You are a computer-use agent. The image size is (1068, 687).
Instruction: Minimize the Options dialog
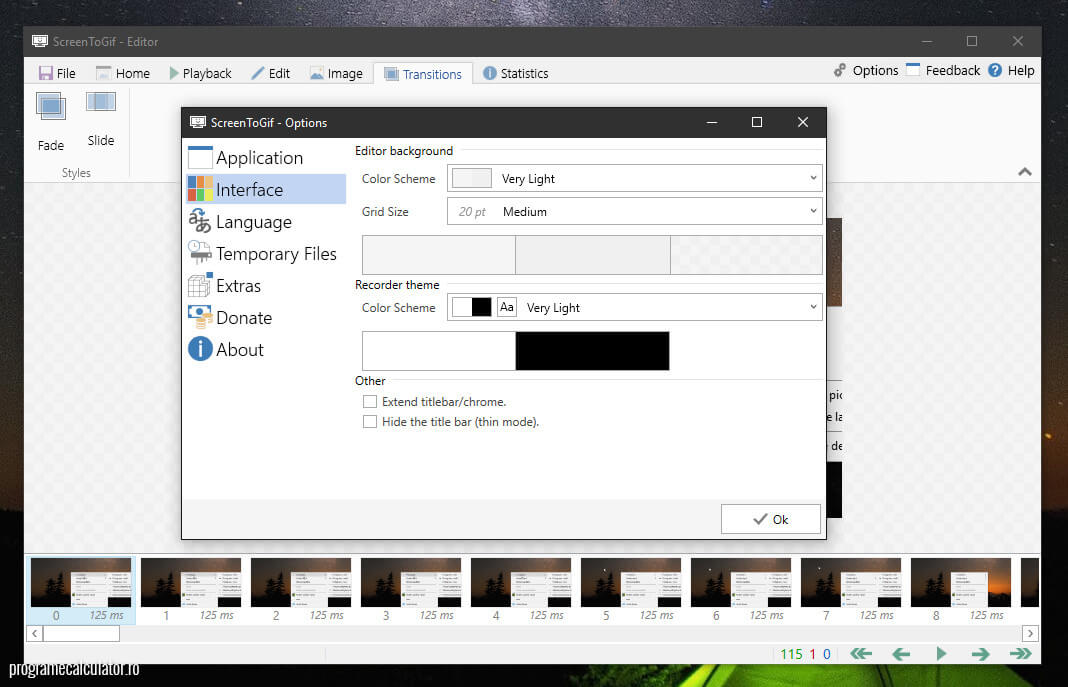[x=712, y=122]
